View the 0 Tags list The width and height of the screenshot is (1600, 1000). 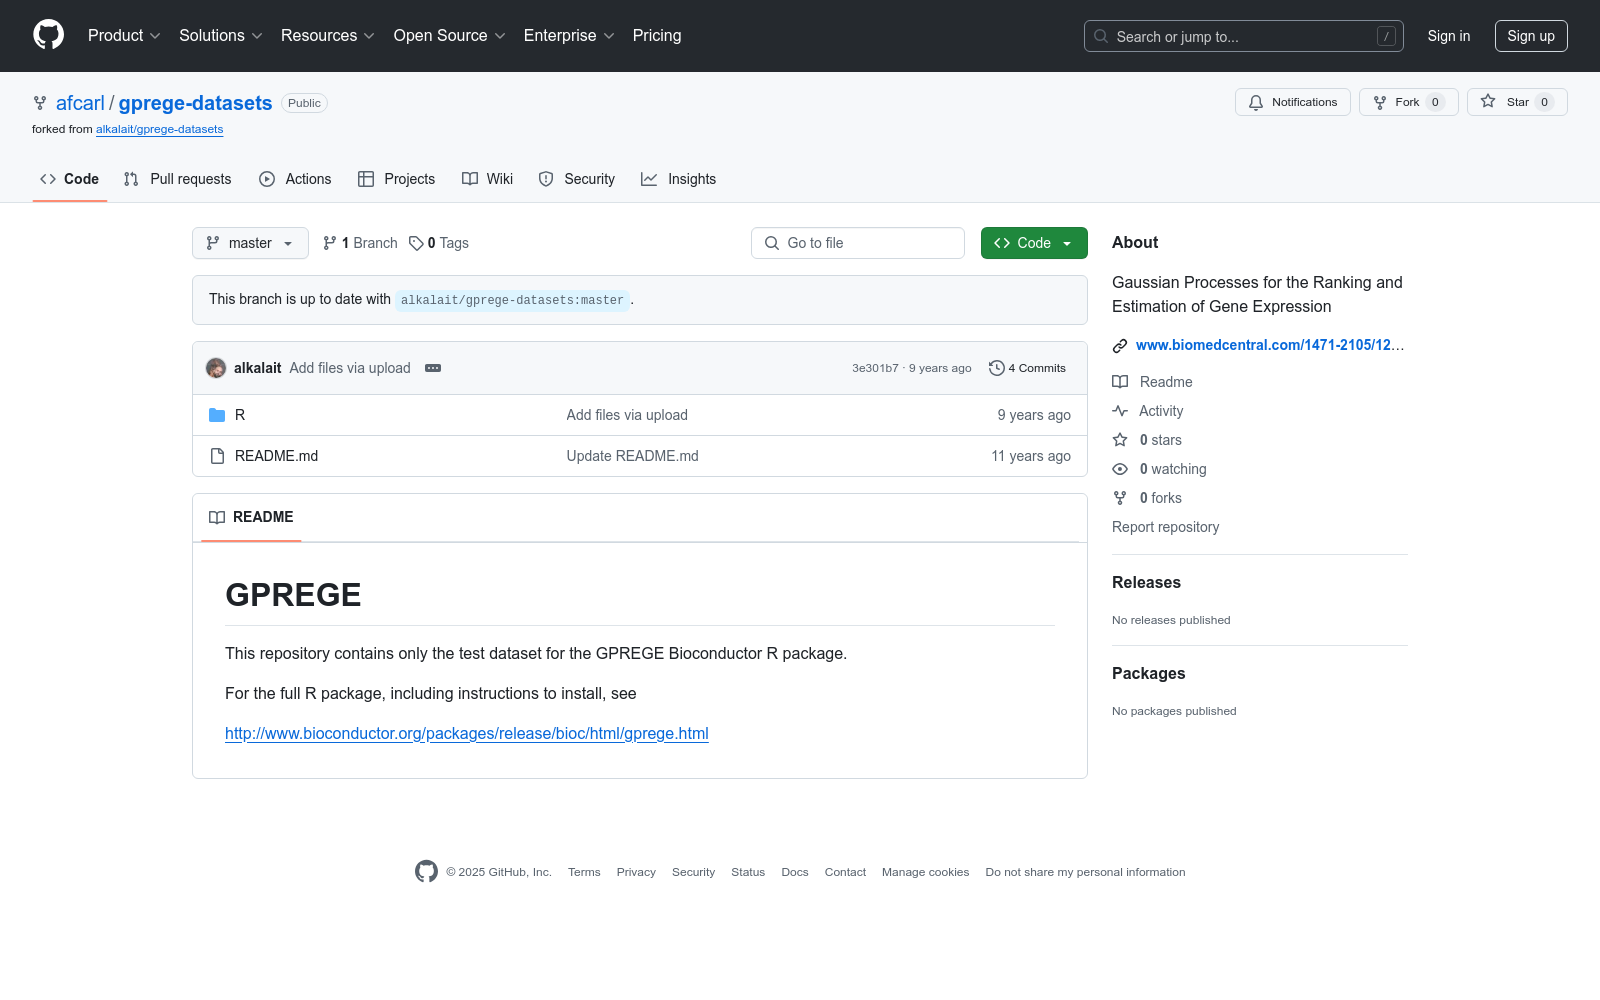(439, 243)
